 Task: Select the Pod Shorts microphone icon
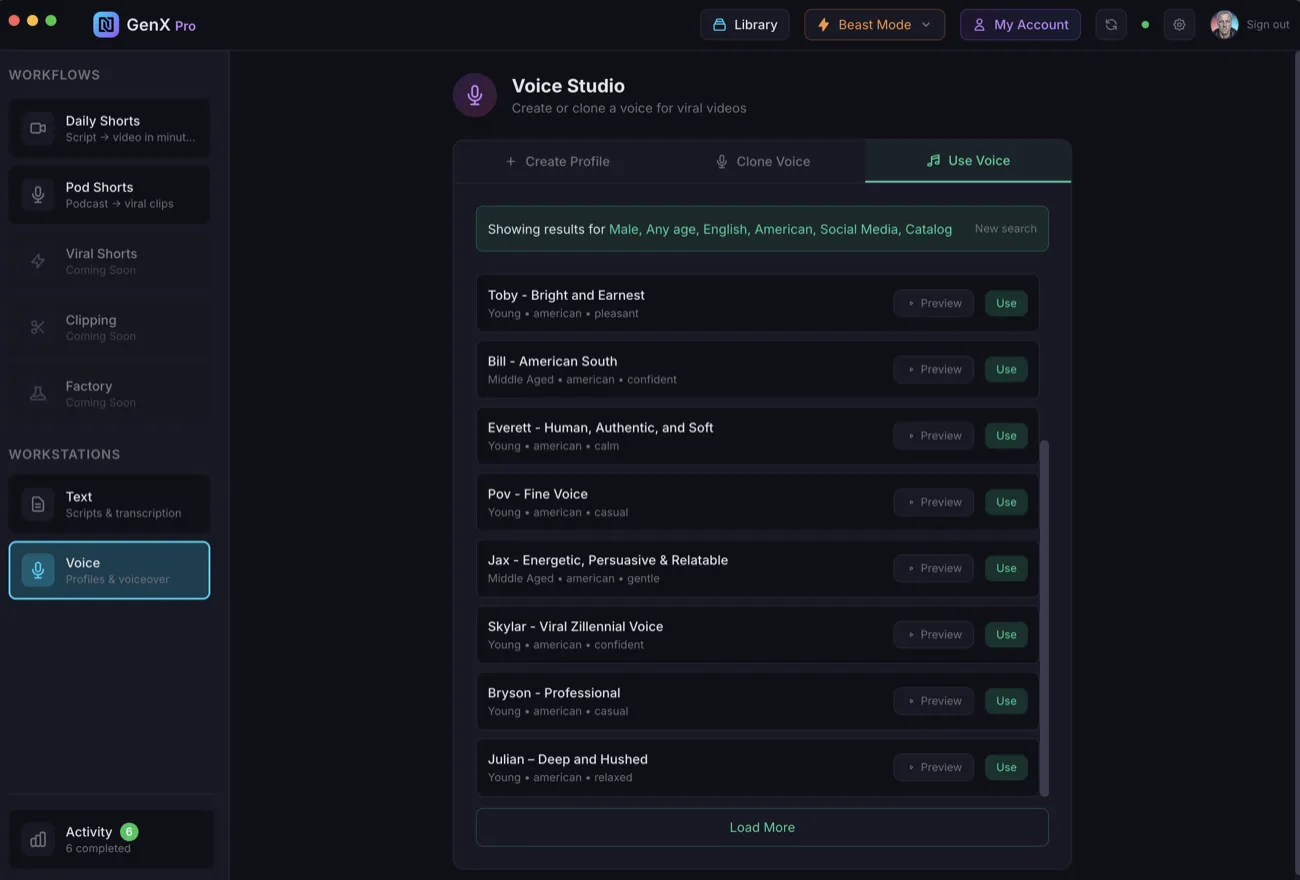click(x=37, y=193)
